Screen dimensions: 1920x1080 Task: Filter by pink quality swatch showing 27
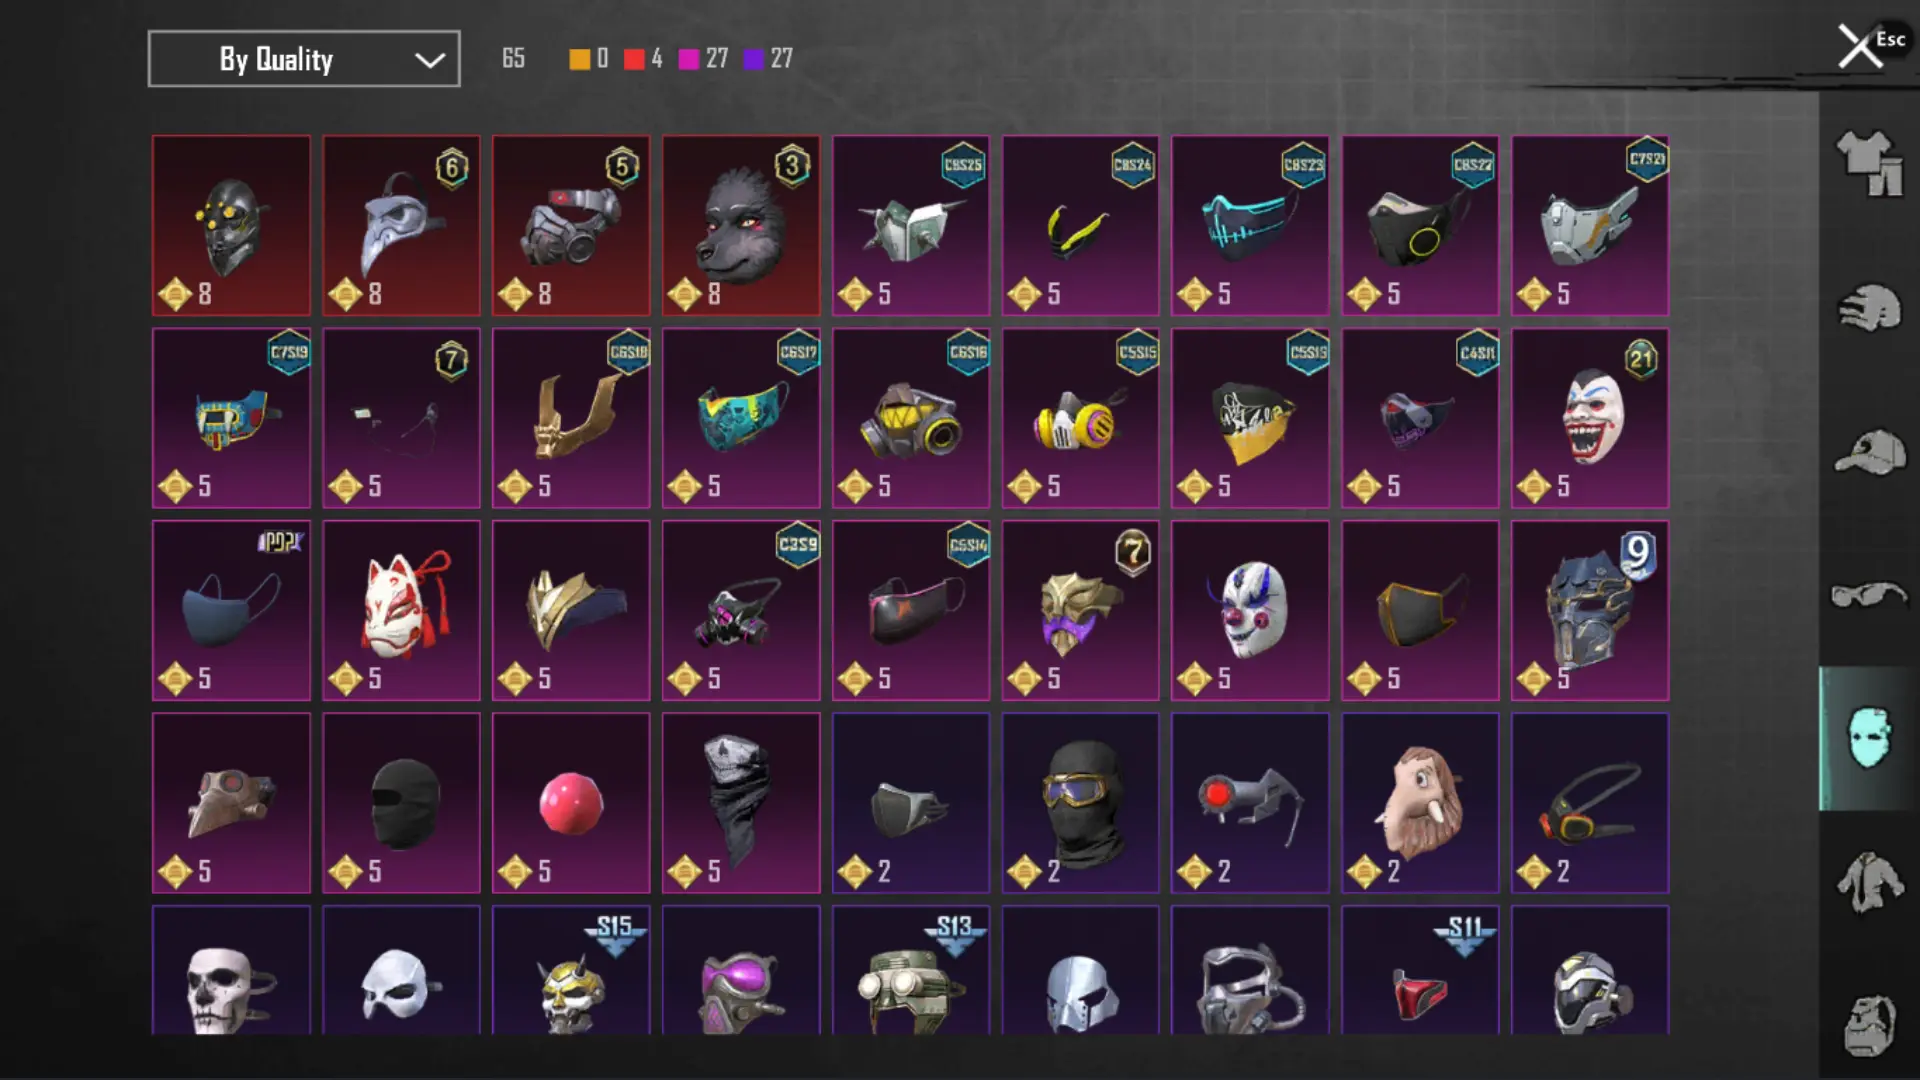688,59
